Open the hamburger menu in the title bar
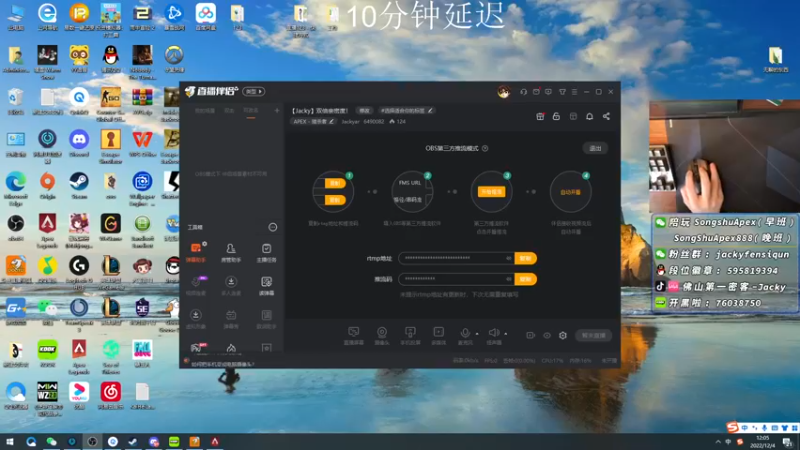This screenshot has height=450, width=800. [574, 92]
